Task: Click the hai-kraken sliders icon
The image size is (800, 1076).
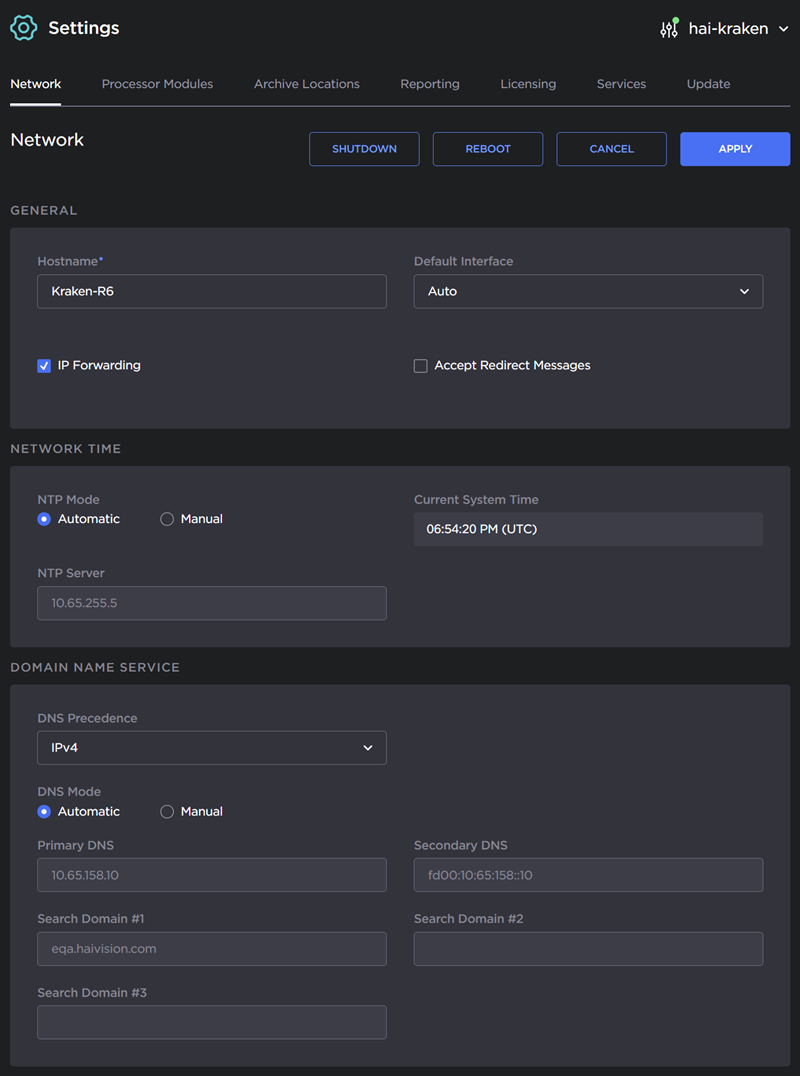Action: pos(669,29)
